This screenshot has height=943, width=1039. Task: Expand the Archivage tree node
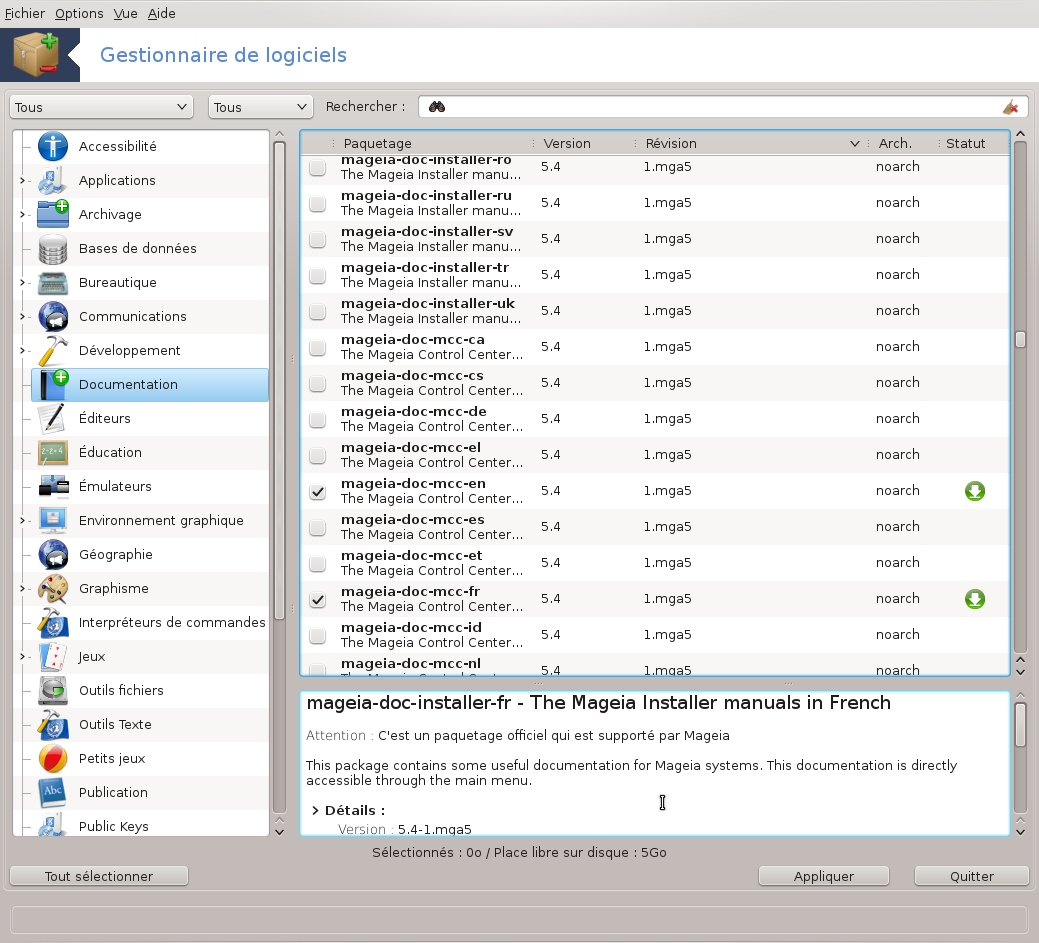pyautogui.click(x=22, y=214)
